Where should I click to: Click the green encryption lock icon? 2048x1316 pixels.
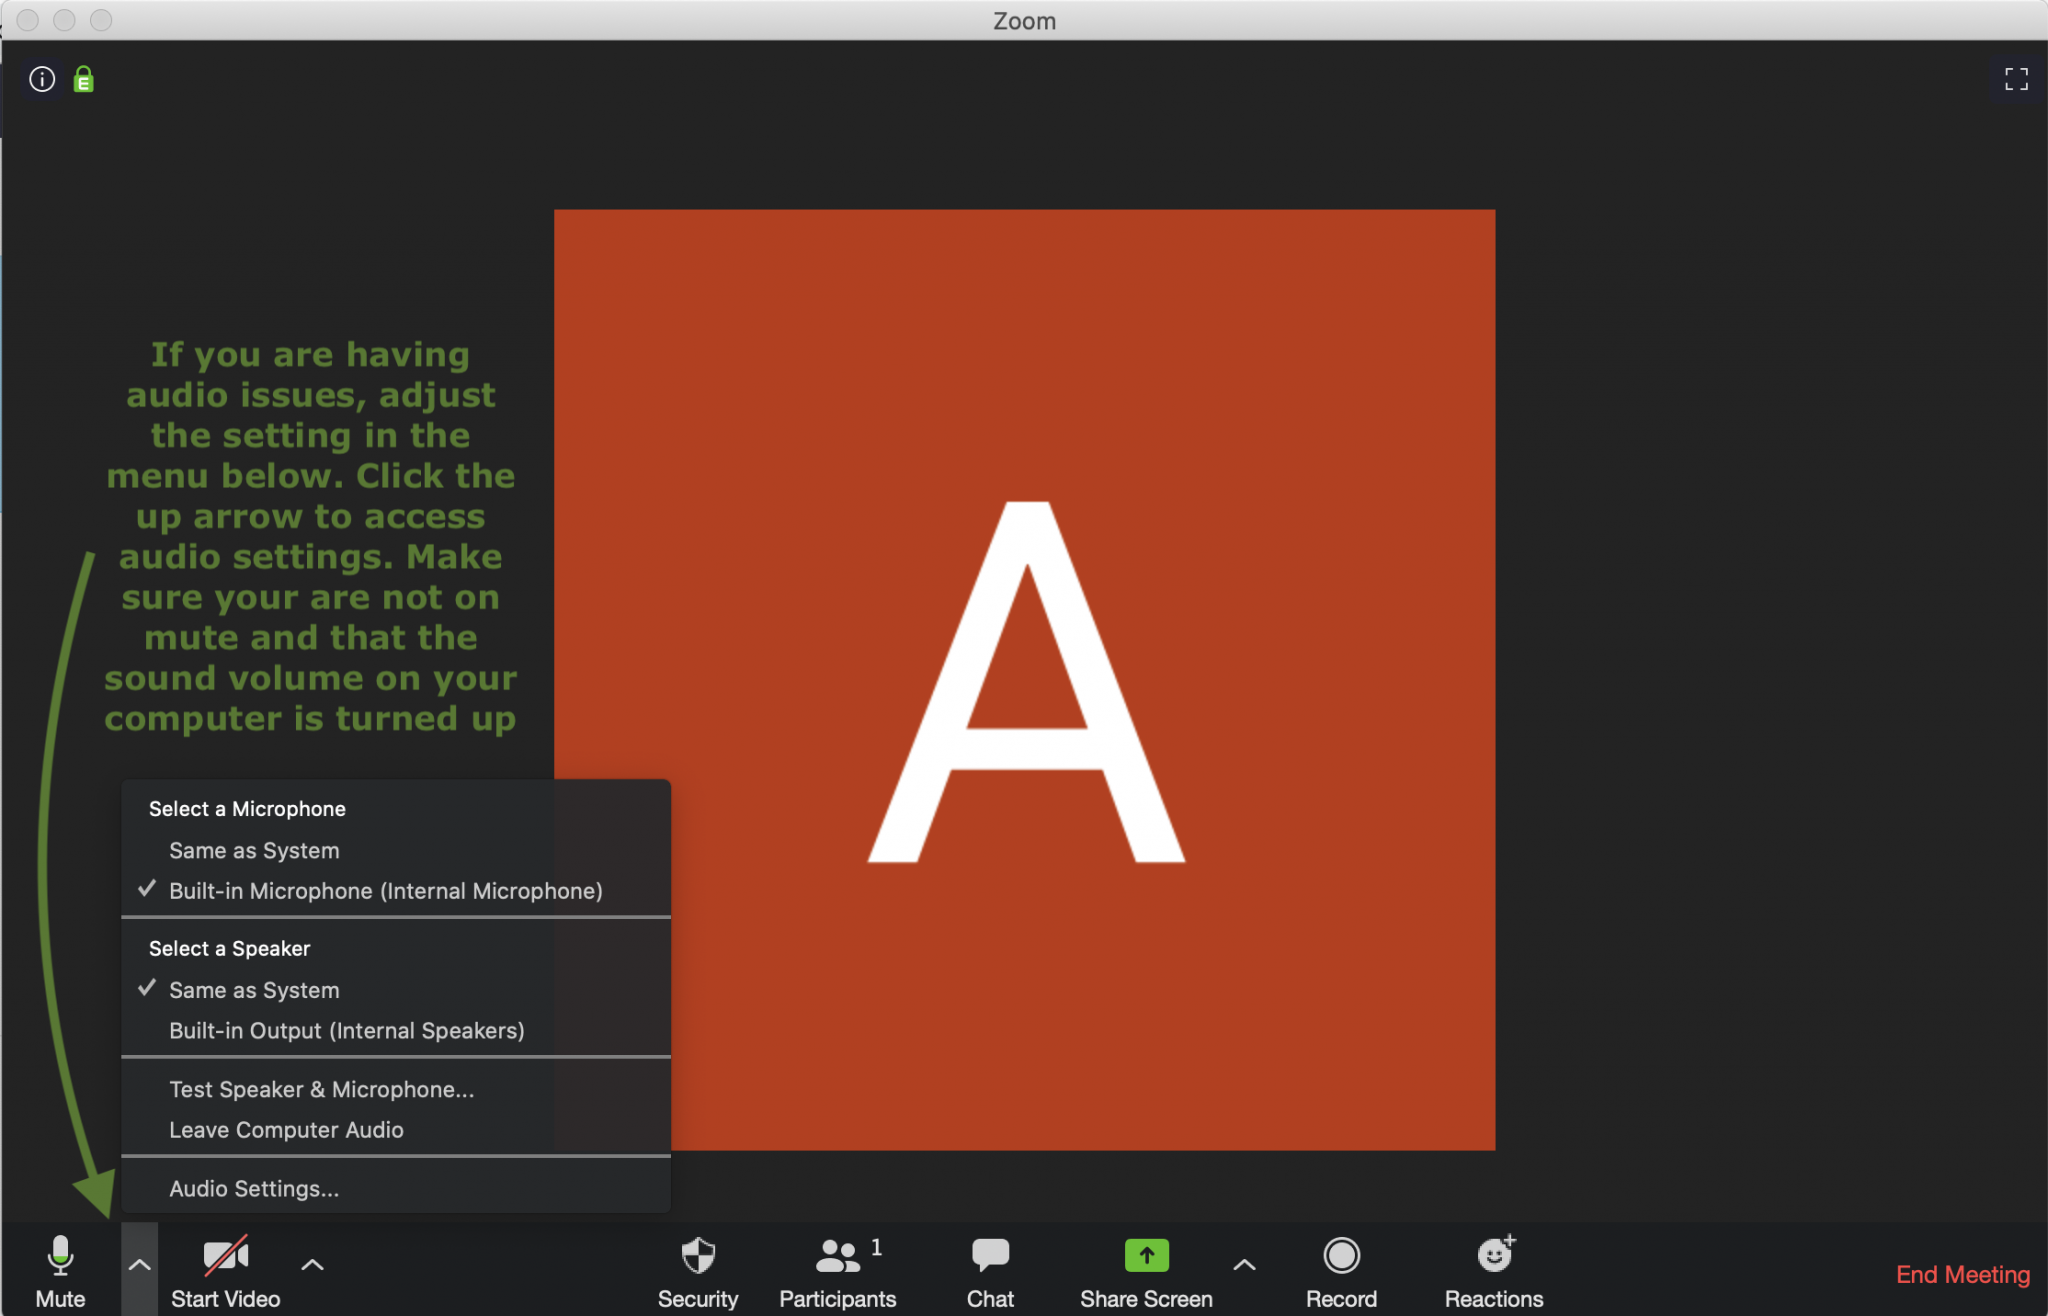tap(84, 80)
